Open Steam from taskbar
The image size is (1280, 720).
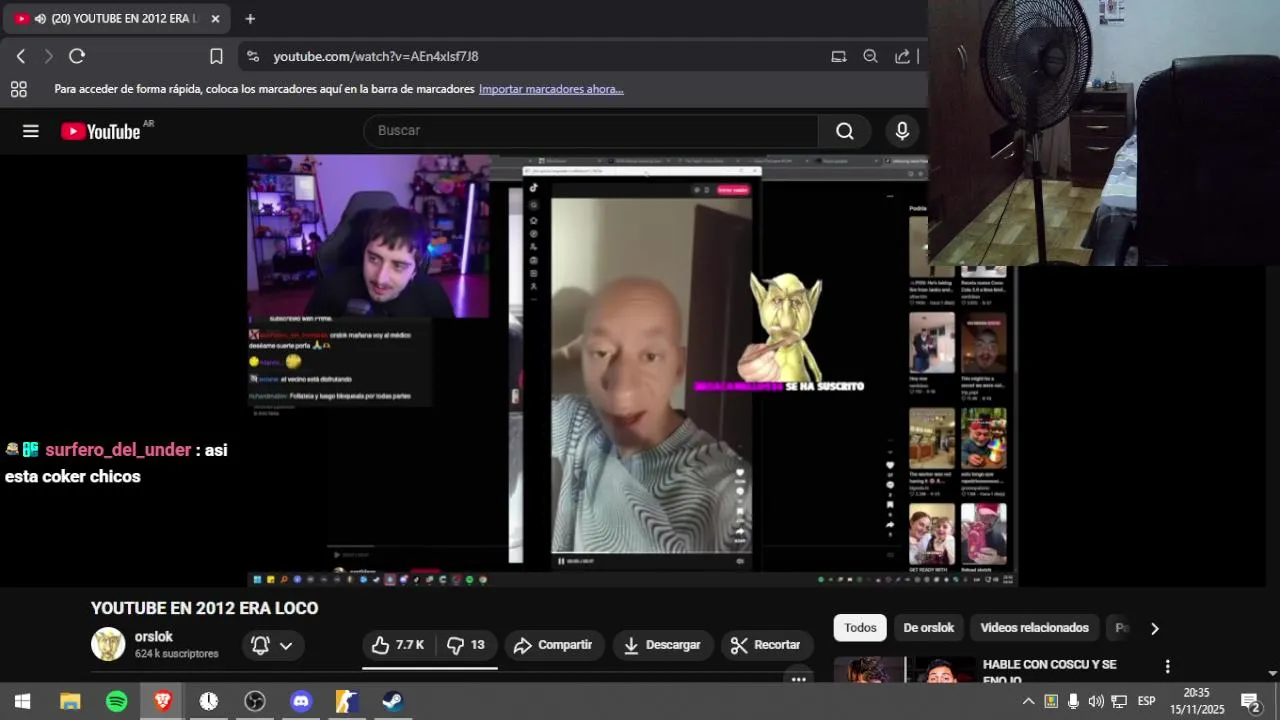[x=393, y=701]
